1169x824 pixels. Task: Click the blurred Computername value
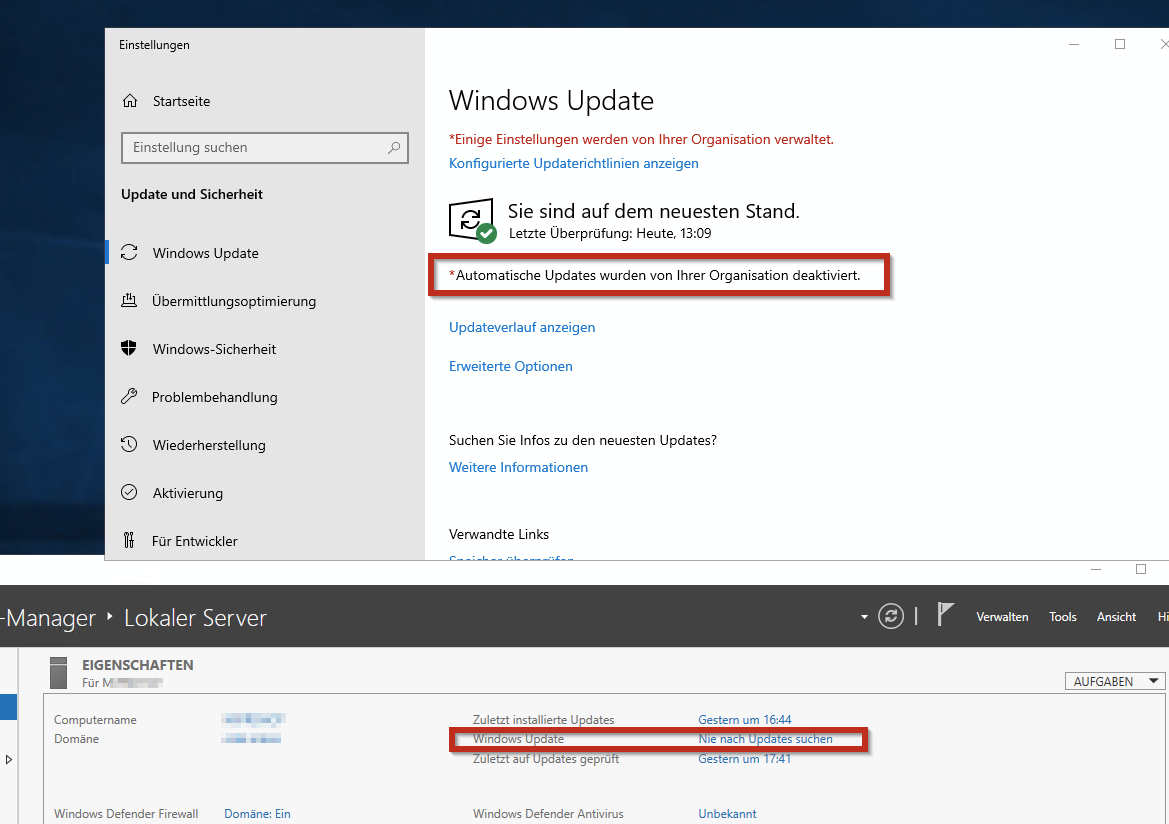click(253, 720)
